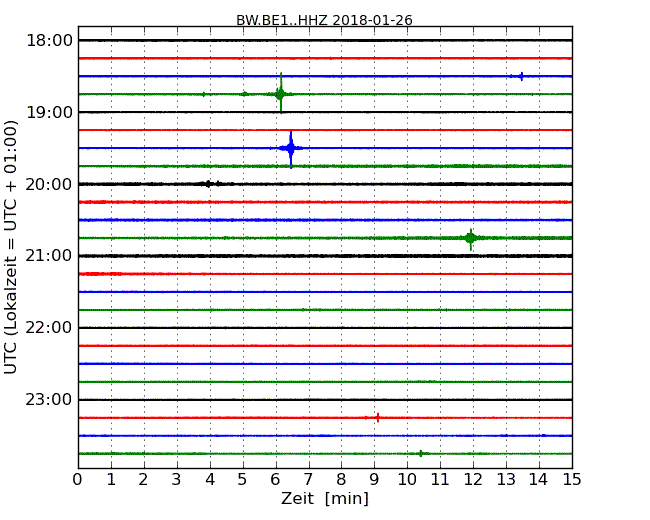
Task: Select the 22:00 time label
Action: (x=49, y=328)
